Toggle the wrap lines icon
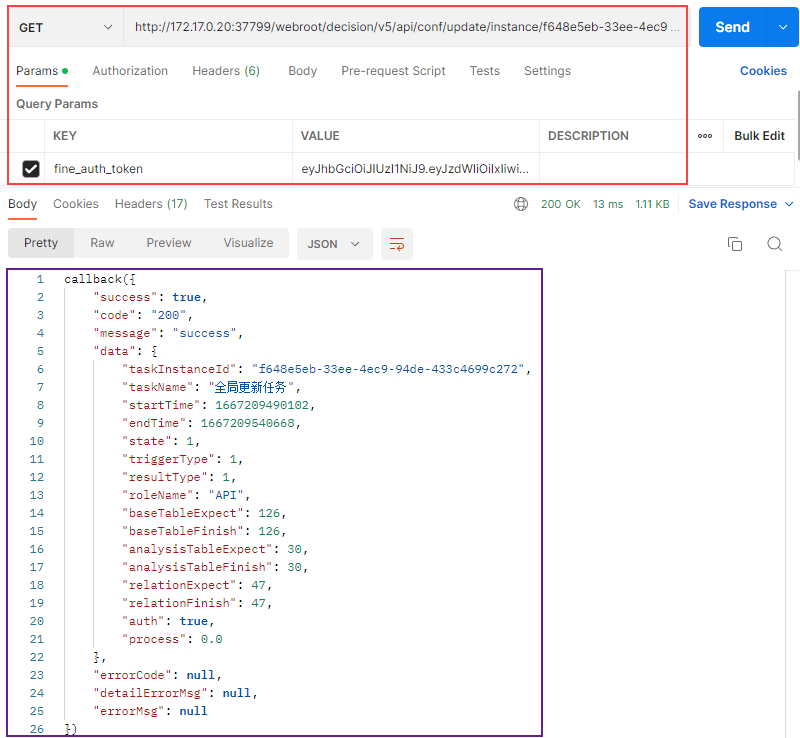800x738 pixels. [x=397, y=244]
